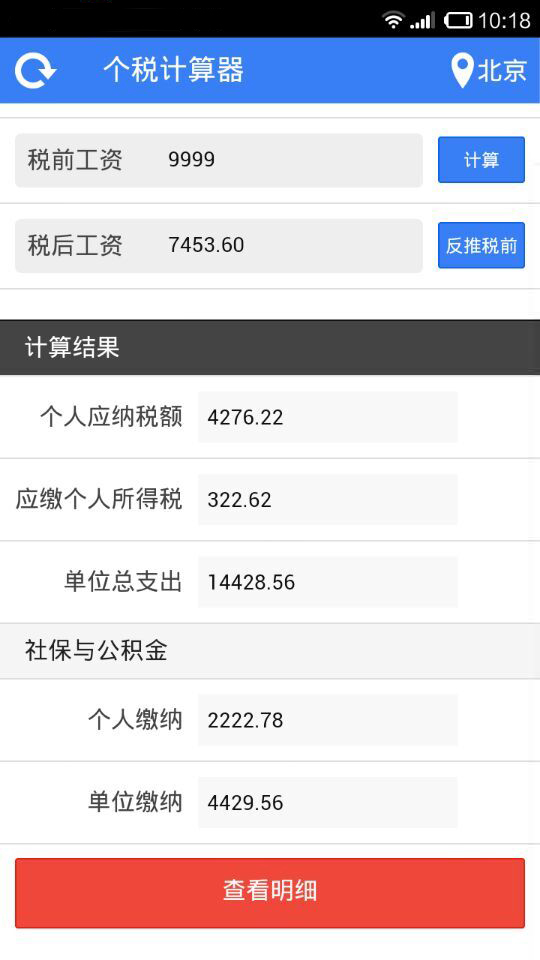Tap the battery status icon
Image resolution: width=540 pixels, height=960 pixels.
[x=457, y=21]
